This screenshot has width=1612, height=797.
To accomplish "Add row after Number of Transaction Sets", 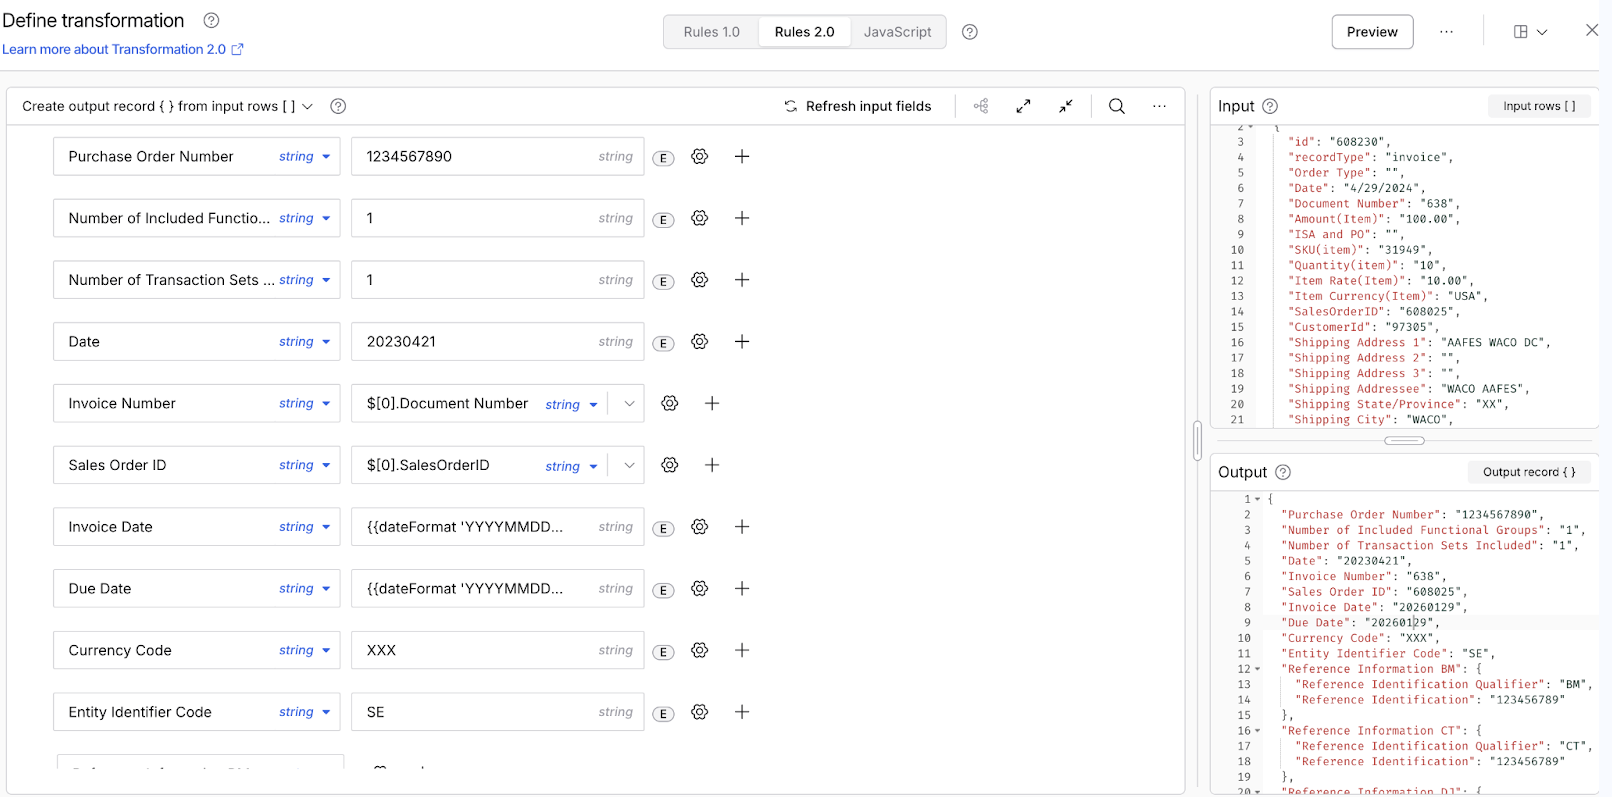I will click(742, 280).
